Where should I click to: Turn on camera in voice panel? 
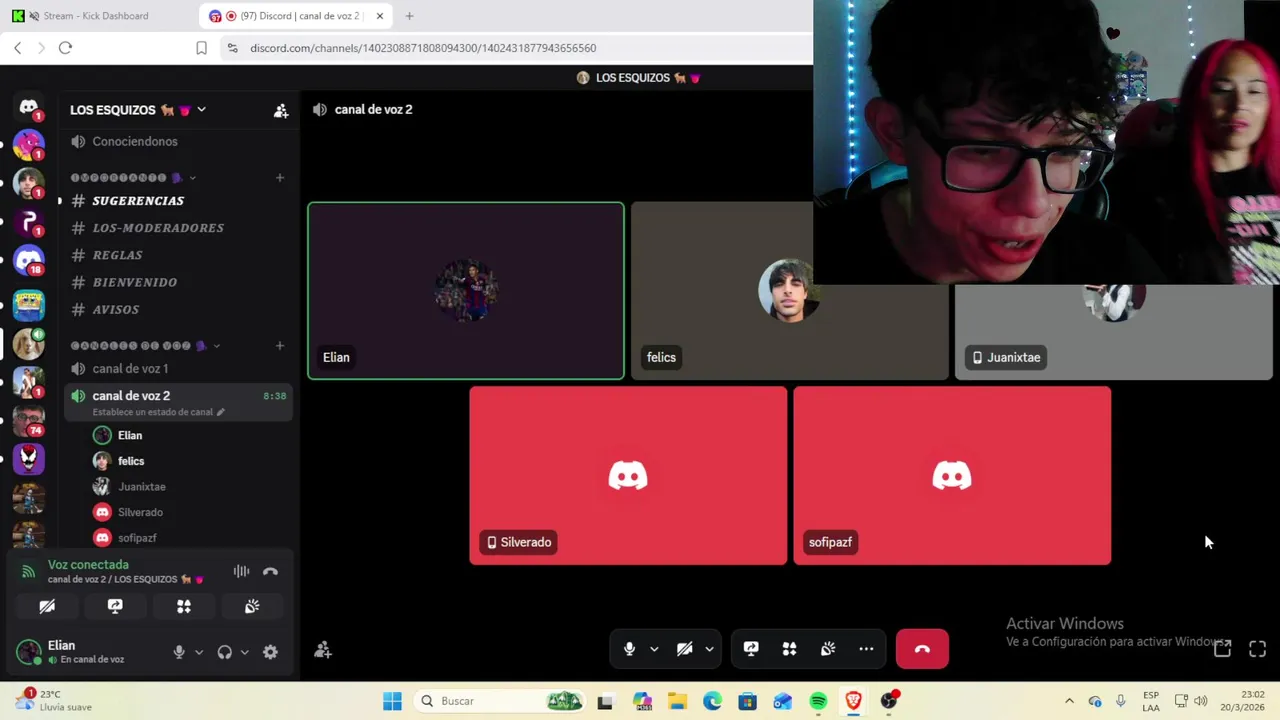[47, 606]
